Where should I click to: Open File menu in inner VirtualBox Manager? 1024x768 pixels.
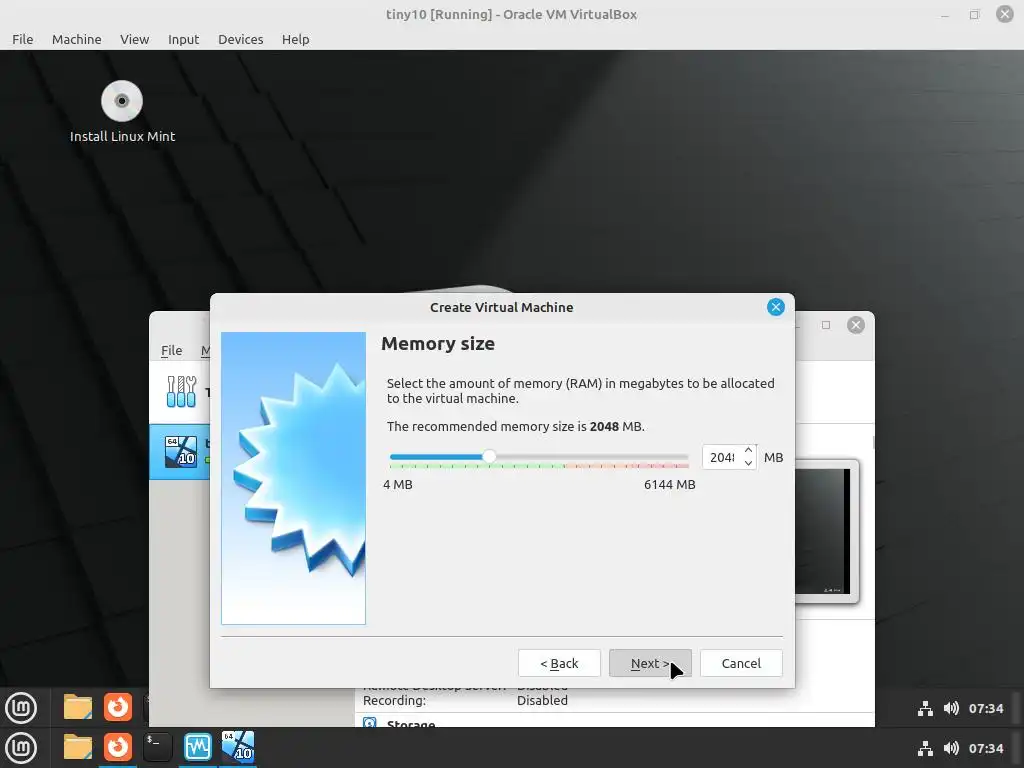tap(172, 350)
